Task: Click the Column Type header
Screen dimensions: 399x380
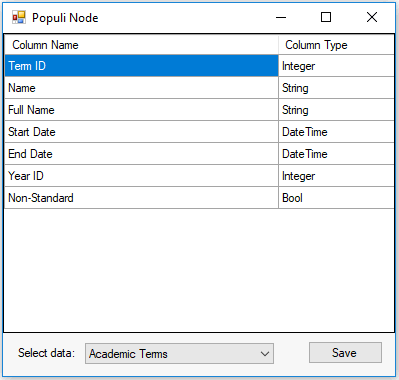Action: [336, 45]
